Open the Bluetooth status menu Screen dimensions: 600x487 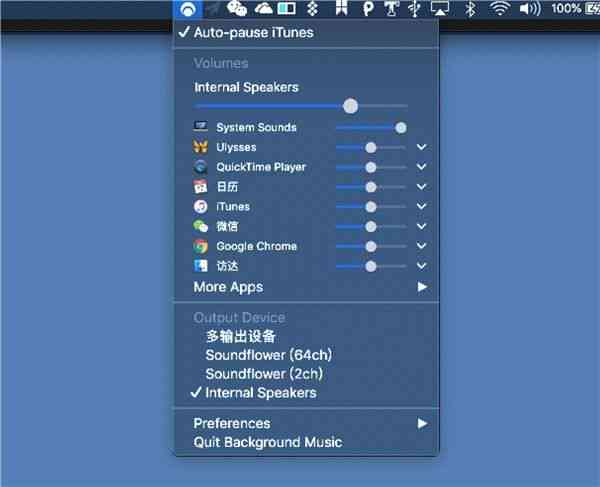tap(470, 8)
